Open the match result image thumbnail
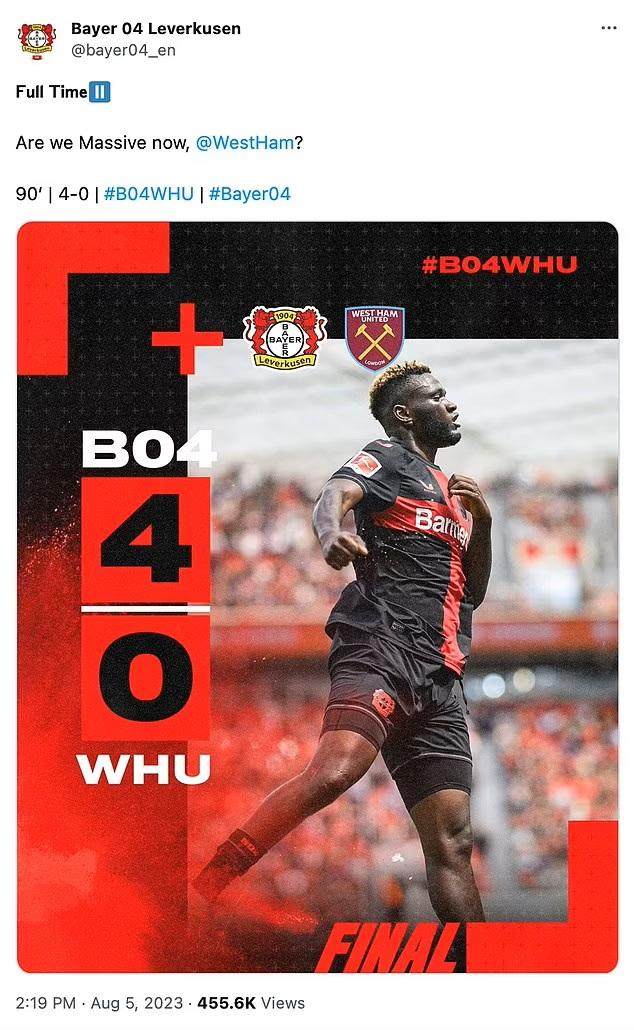The width and height of the screenshot is (634, 1030). (317, 597)
